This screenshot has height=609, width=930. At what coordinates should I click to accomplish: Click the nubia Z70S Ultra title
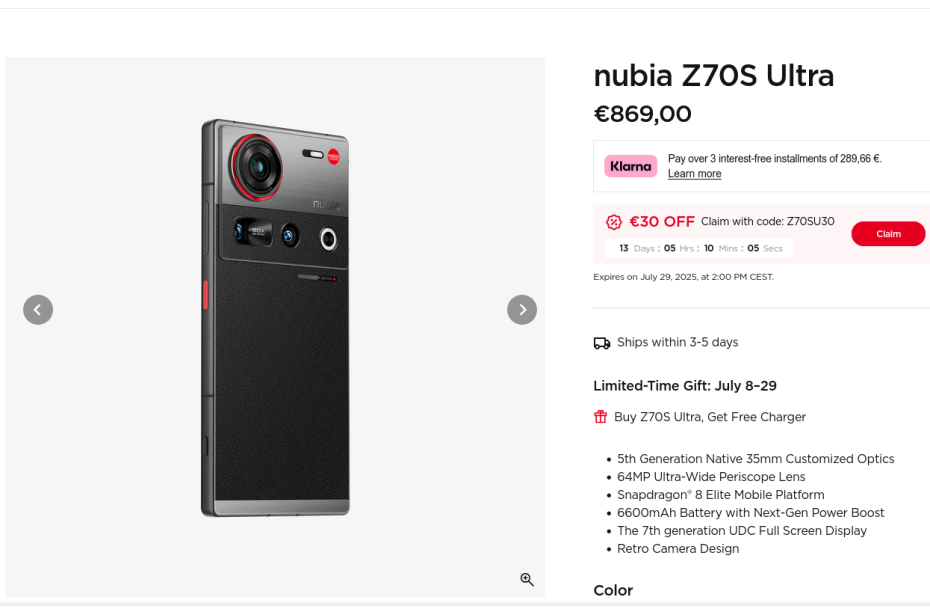(713, 76)
